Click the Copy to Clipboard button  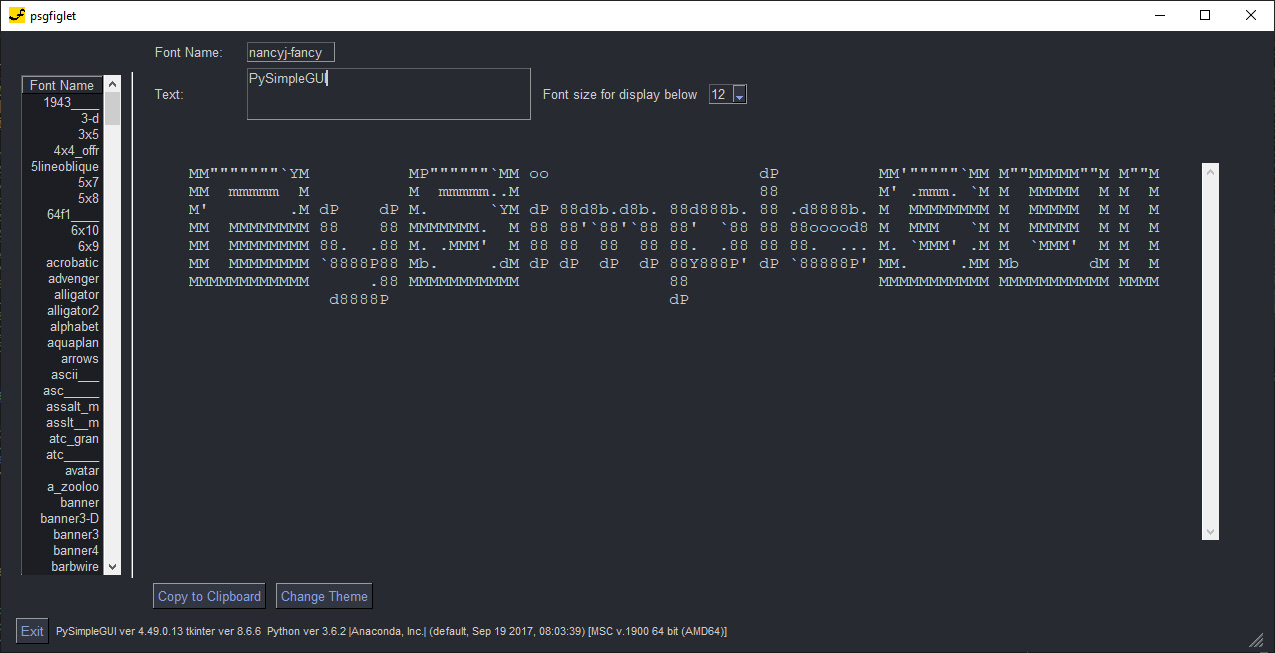click(208, 595)
